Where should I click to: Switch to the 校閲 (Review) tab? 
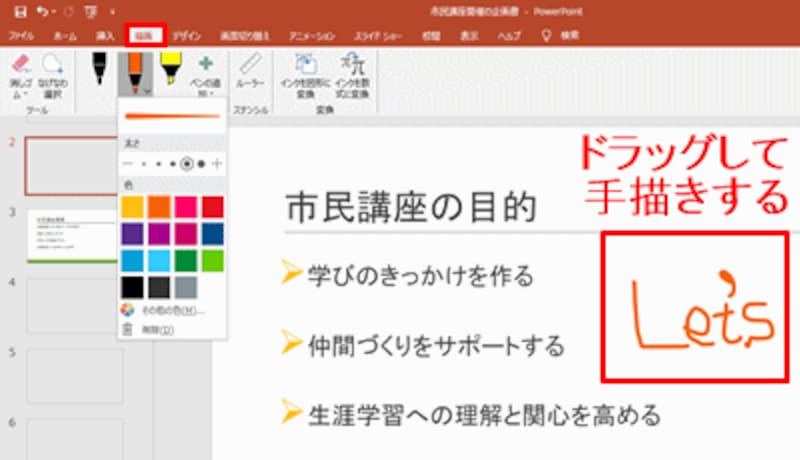[431, 36]
